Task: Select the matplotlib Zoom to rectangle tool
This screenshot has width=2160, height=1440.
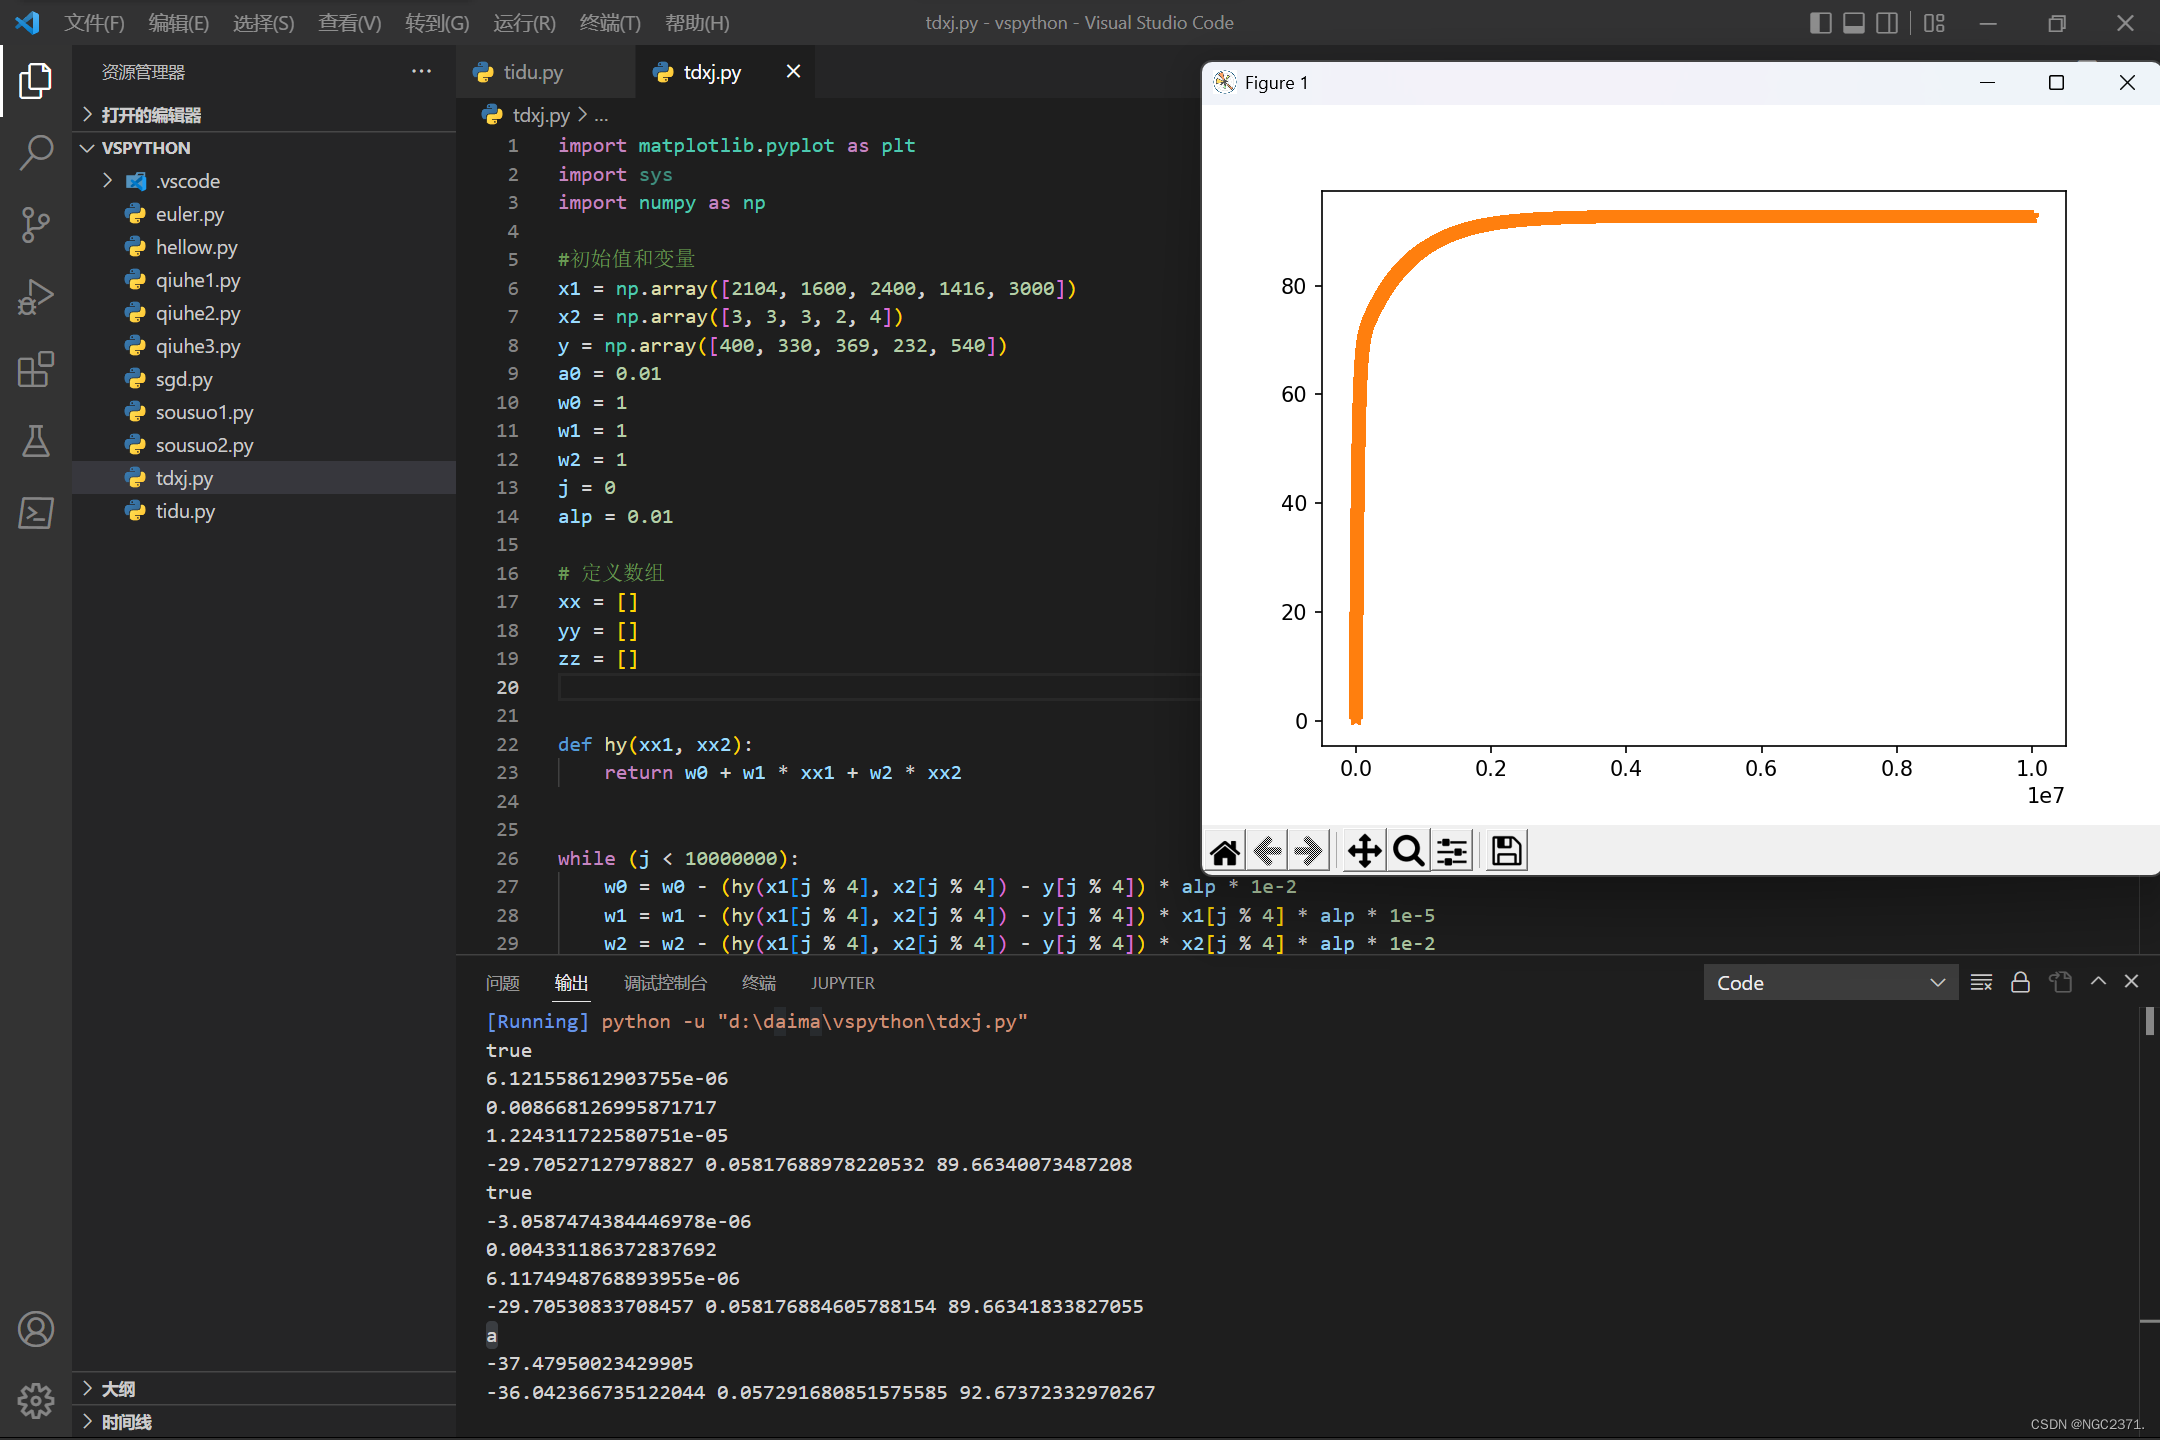Action: coord(1408,851)
